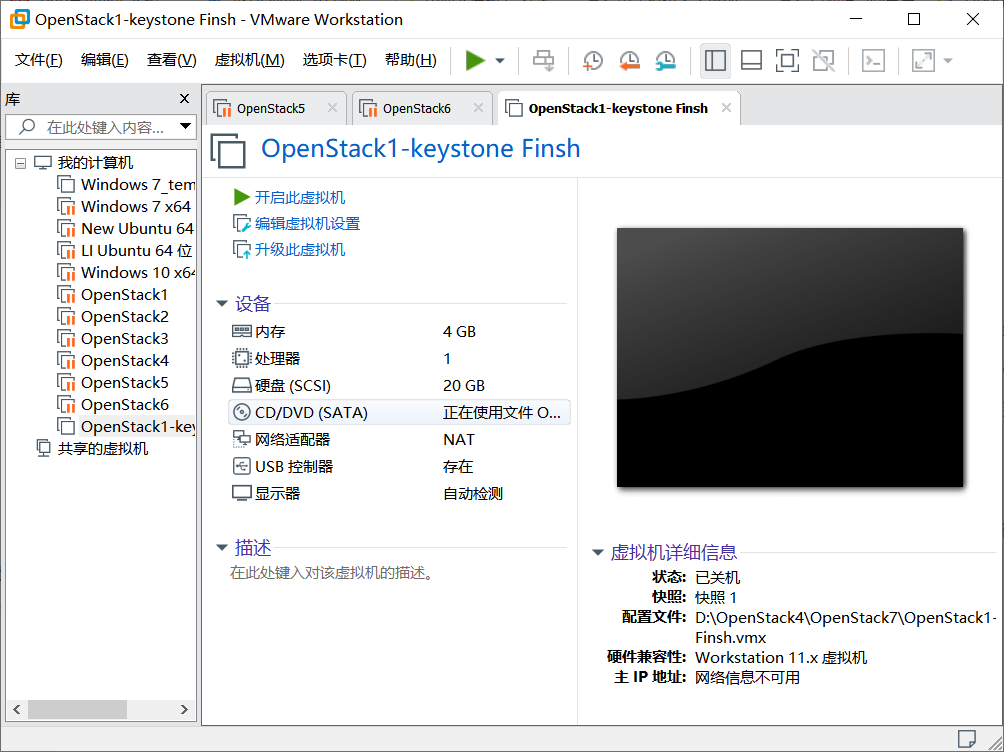Click the library horizontal scrollbar thumb
This screenshot has height=752, width=1004.
(77, 709)
